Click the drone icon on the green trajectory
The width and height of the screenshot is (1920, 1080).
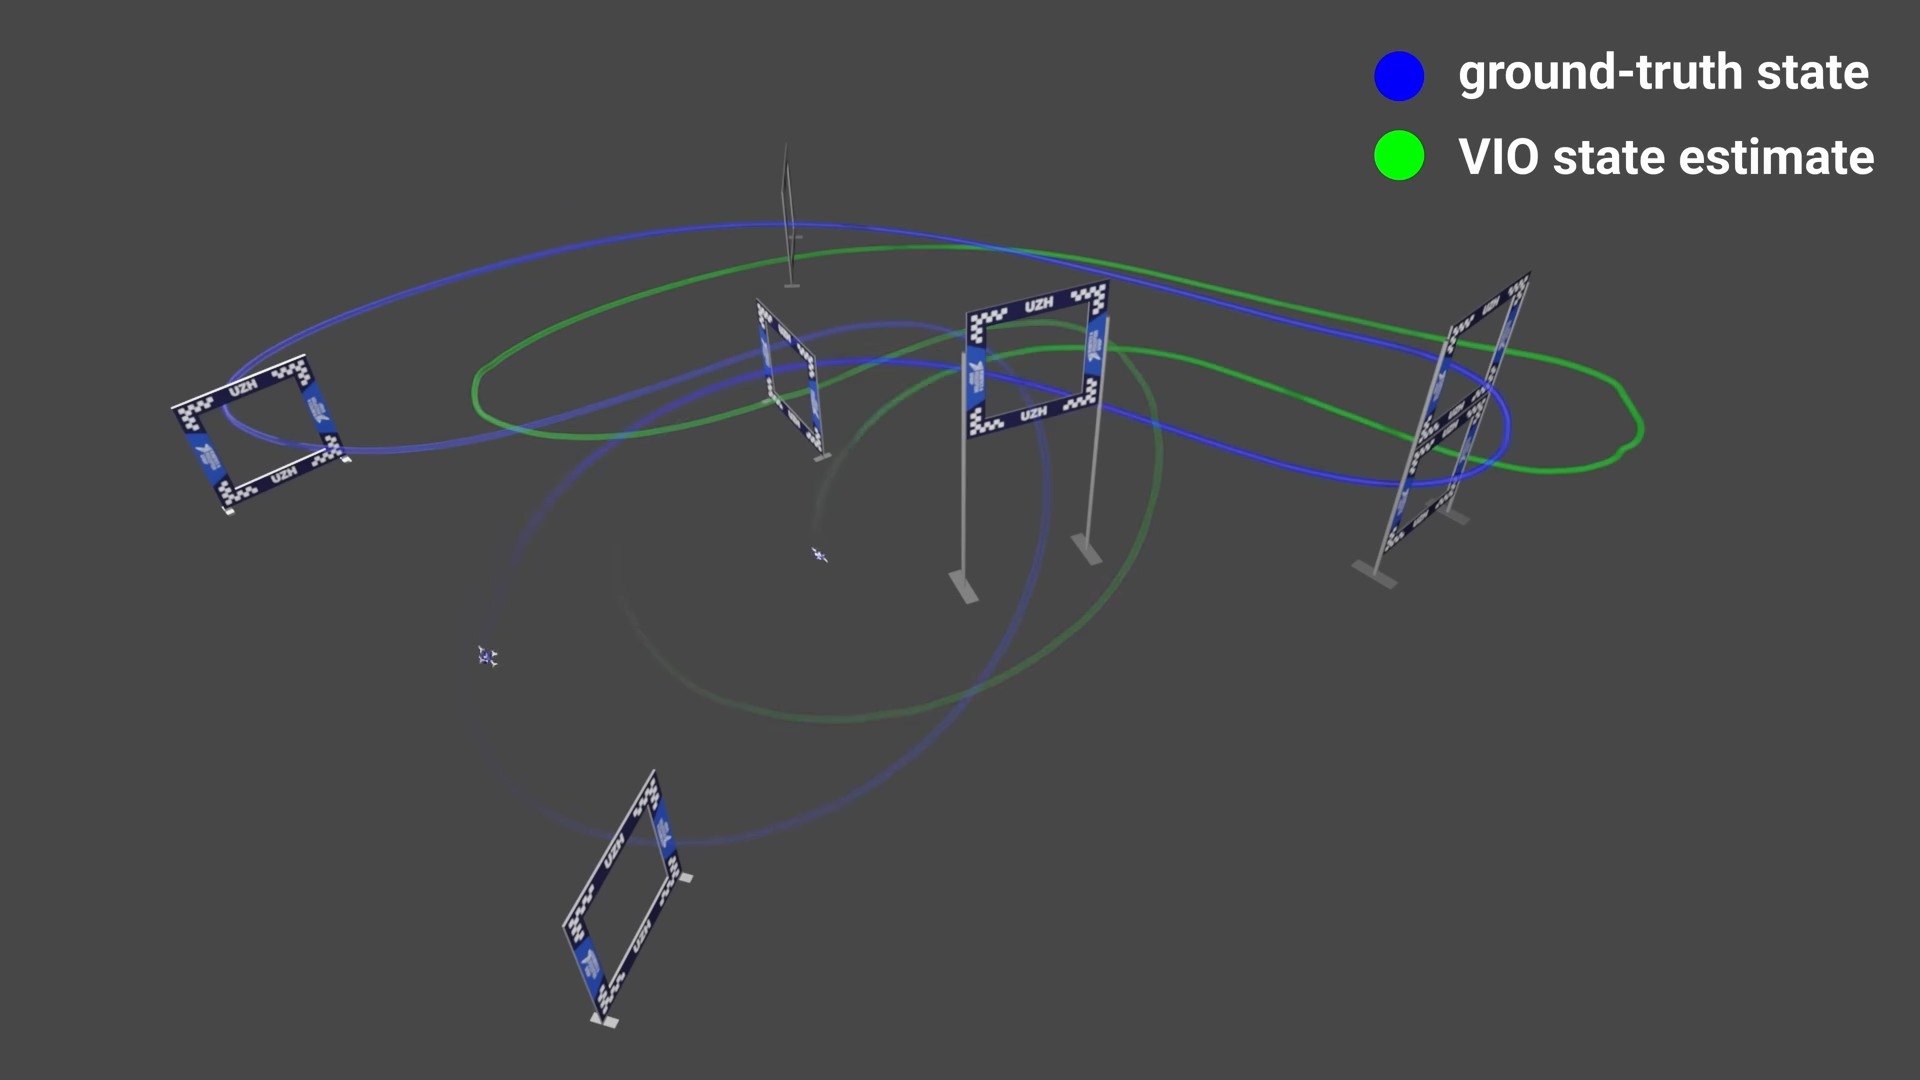[x=819, y=555]
